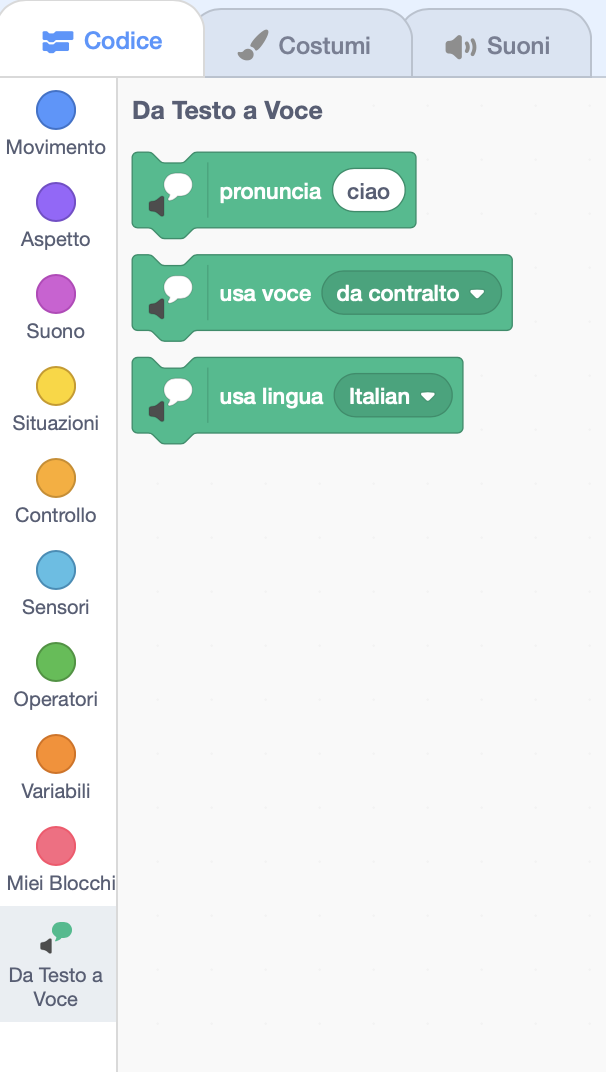Select the Sensori category circle
Screen dimensions: 606x1072
coord(55,570)
